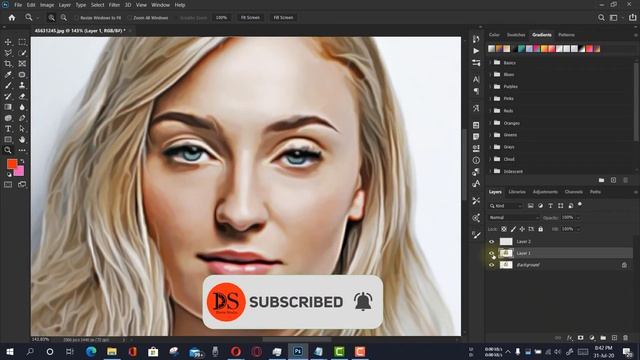
Task: Open the File menu
Action: click(x=18, y=5)
